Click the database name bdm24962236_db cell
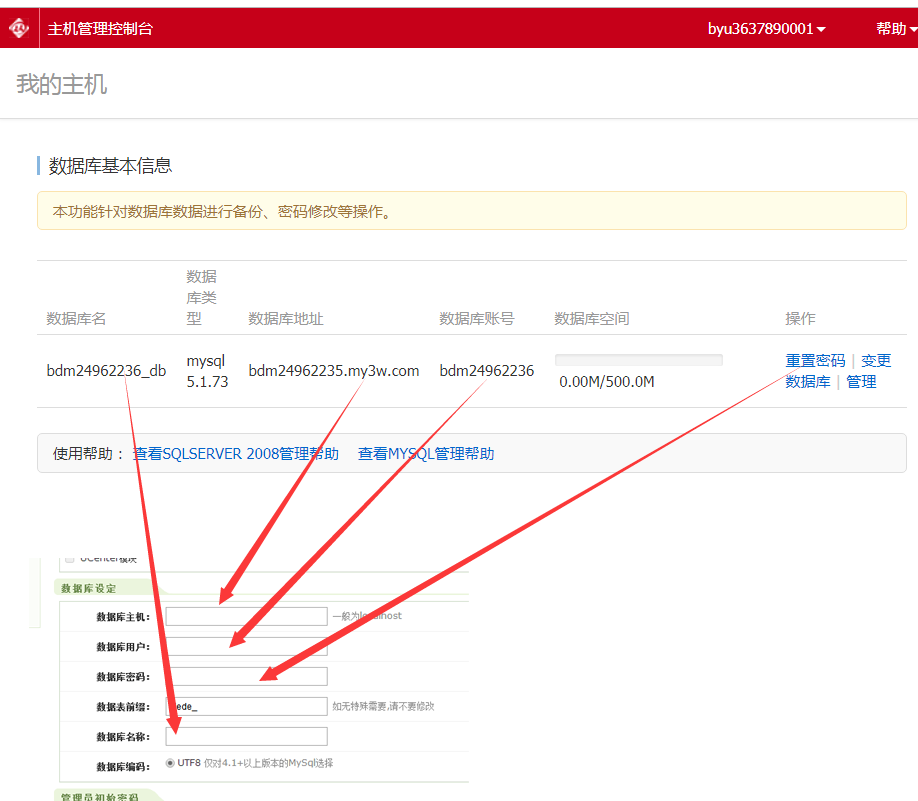The height and width of the screenshot is (801, 918). coord(106,371)
